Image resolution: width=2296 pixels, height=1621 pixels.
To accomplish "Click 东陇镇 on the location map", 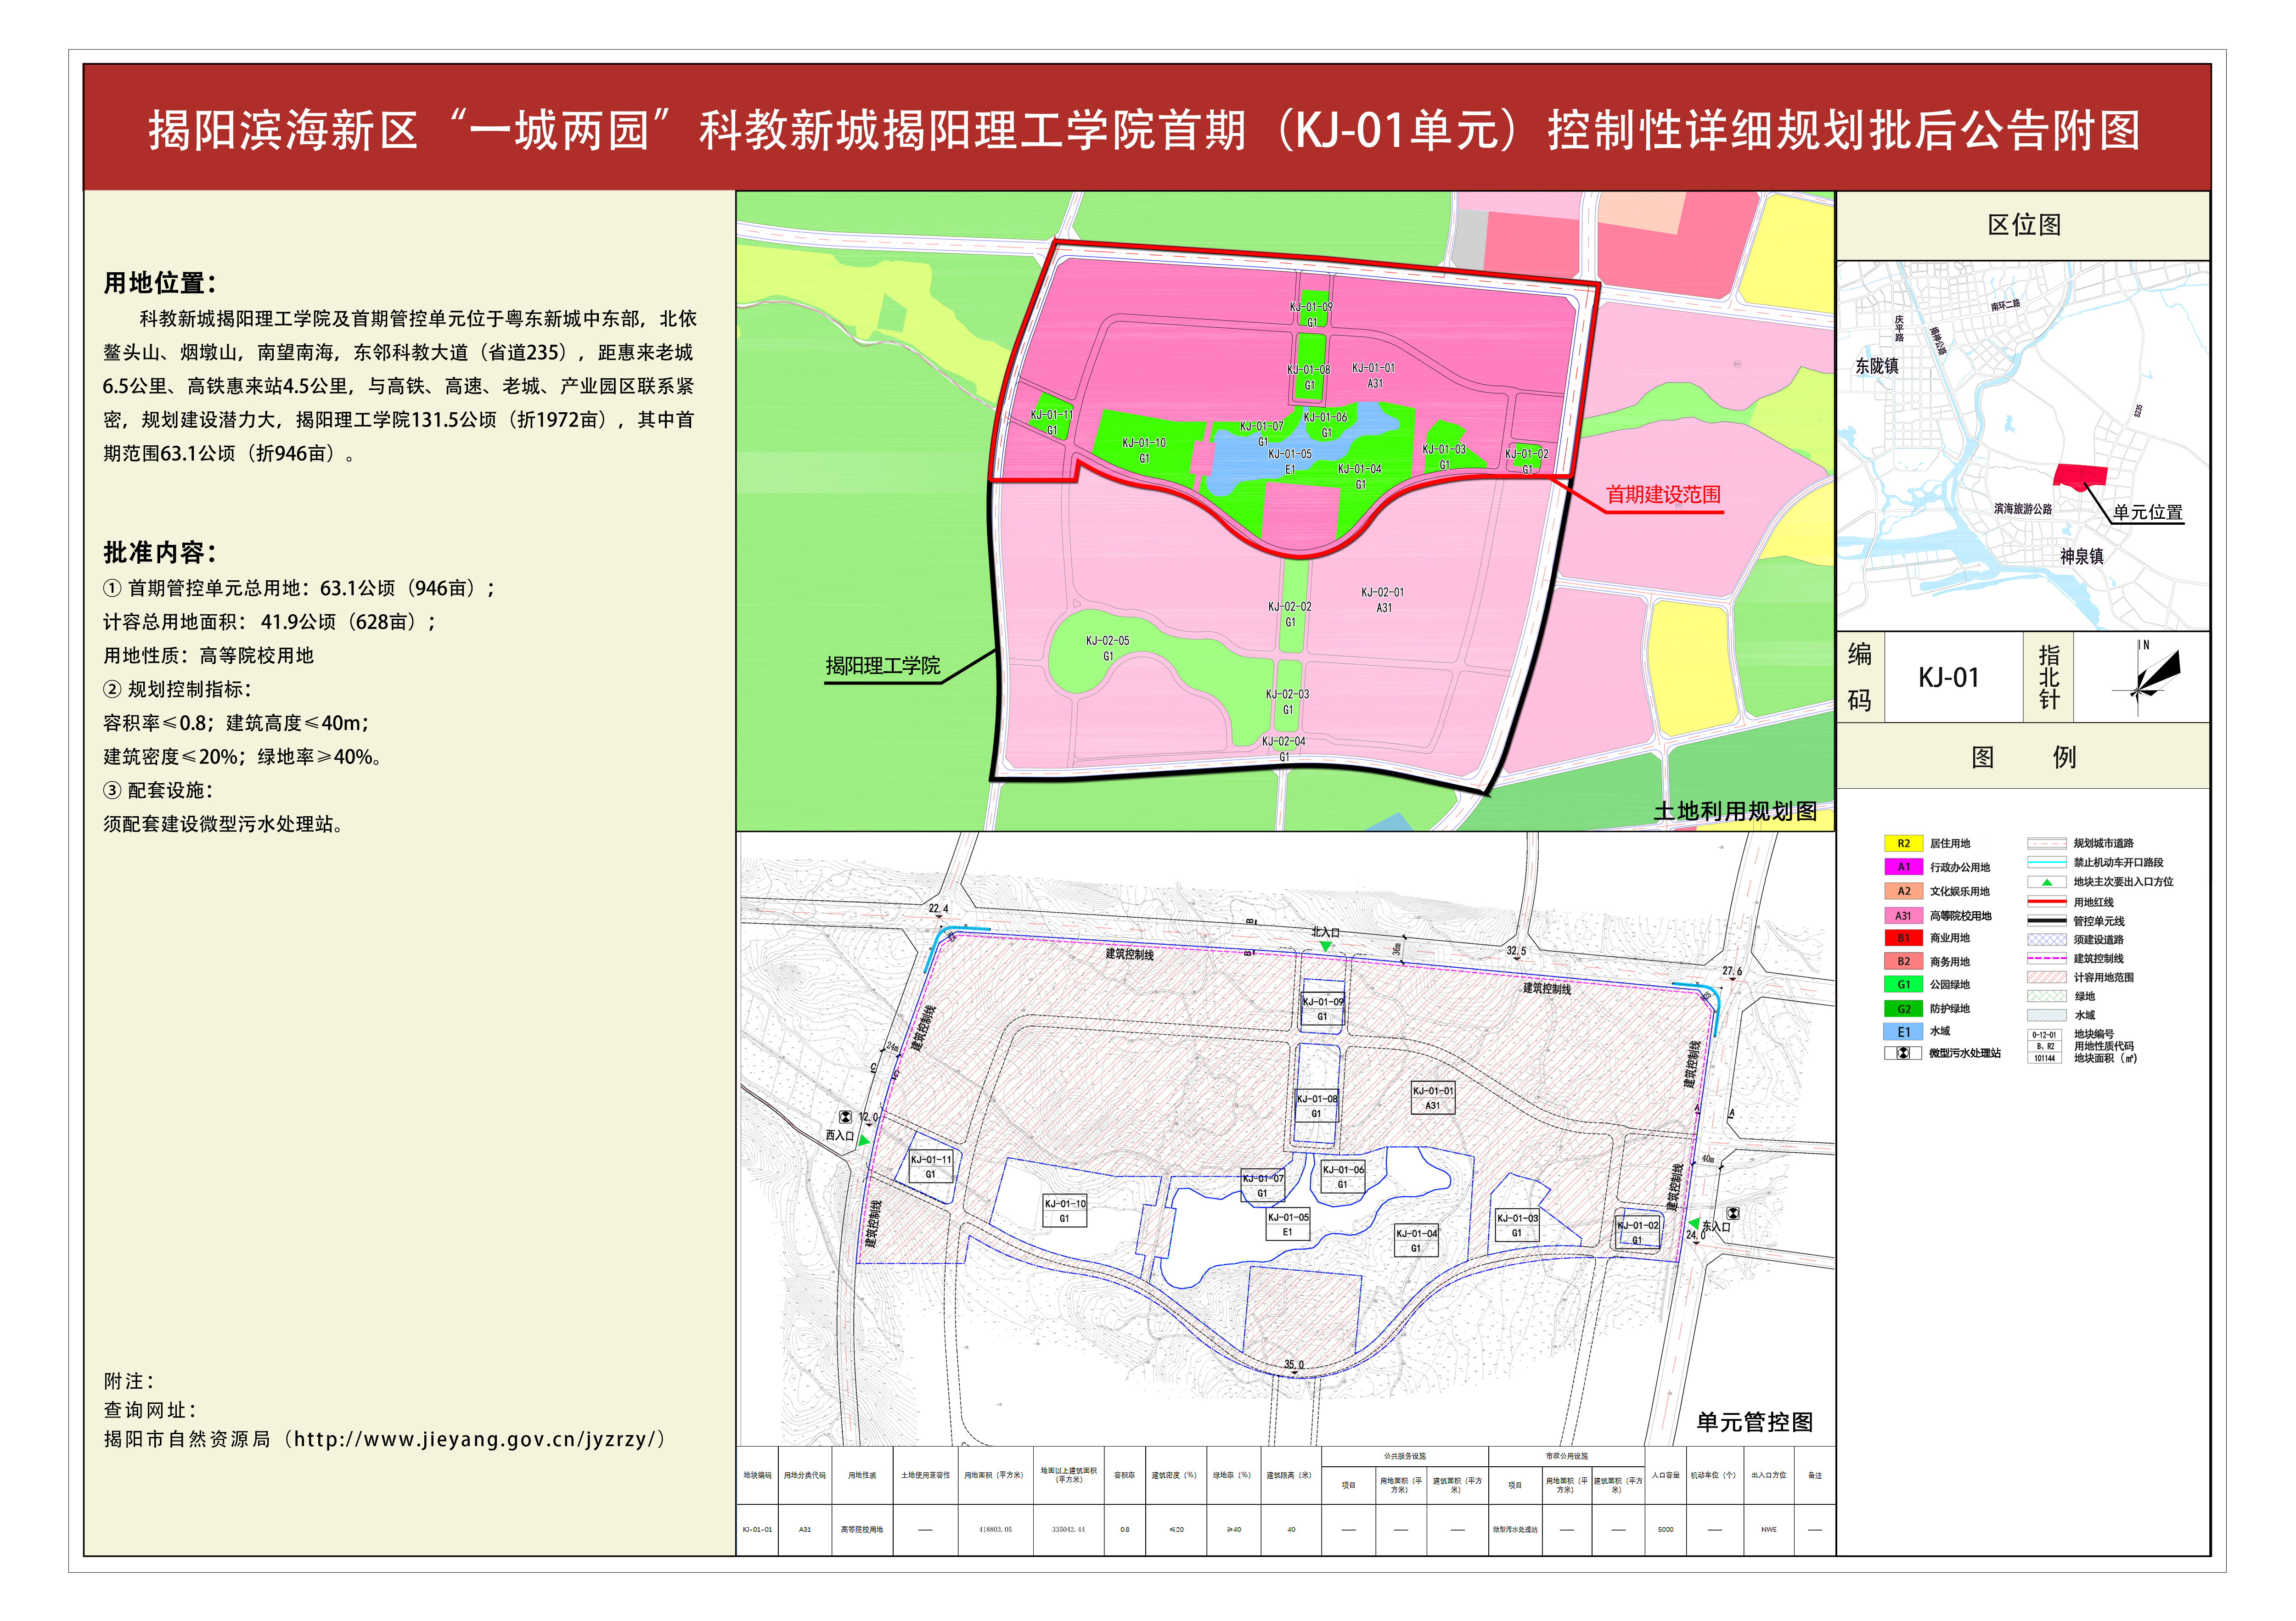I will point(1877,366).
